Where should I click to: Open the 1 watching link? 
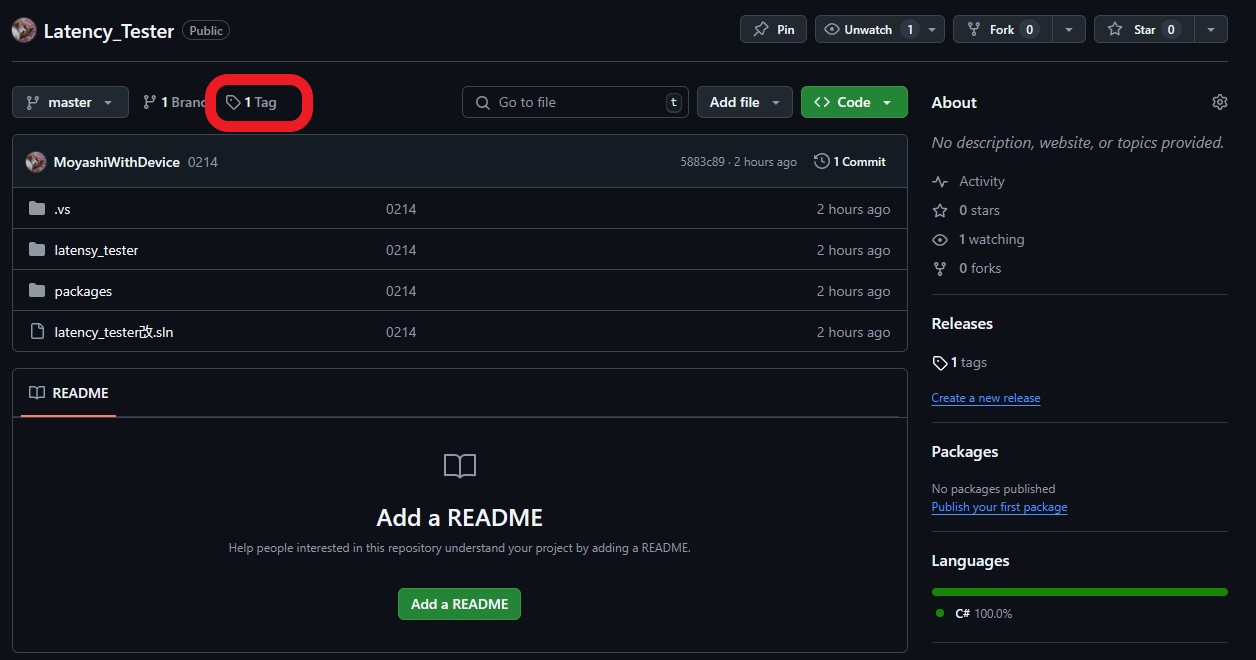pos(978,239)
